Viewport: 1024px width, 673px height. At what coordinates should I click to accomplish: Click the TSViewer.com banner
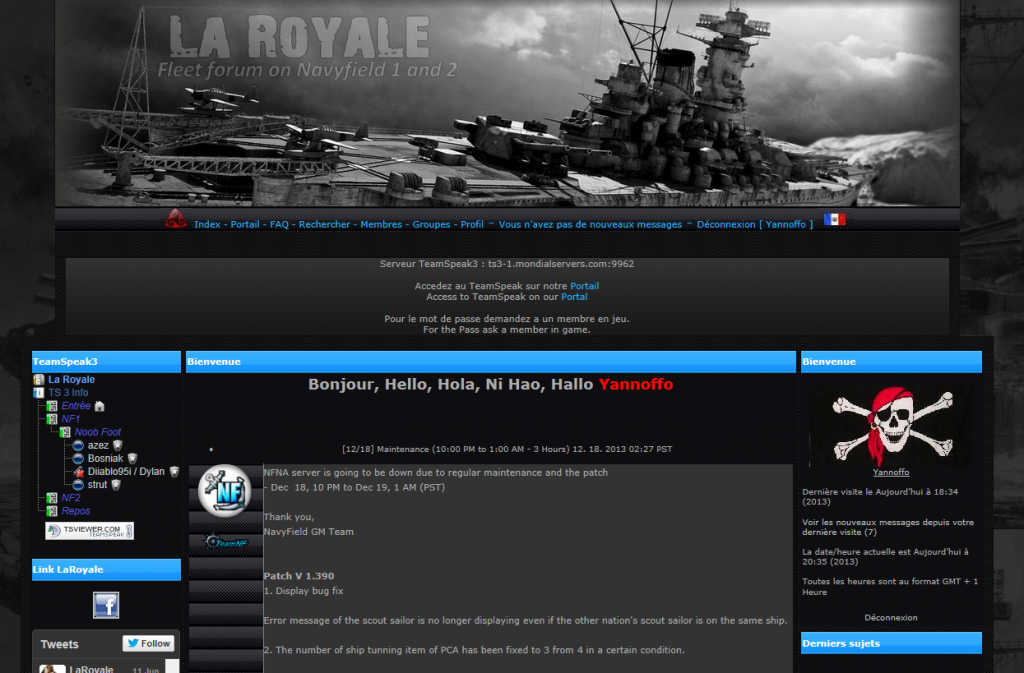89,531
